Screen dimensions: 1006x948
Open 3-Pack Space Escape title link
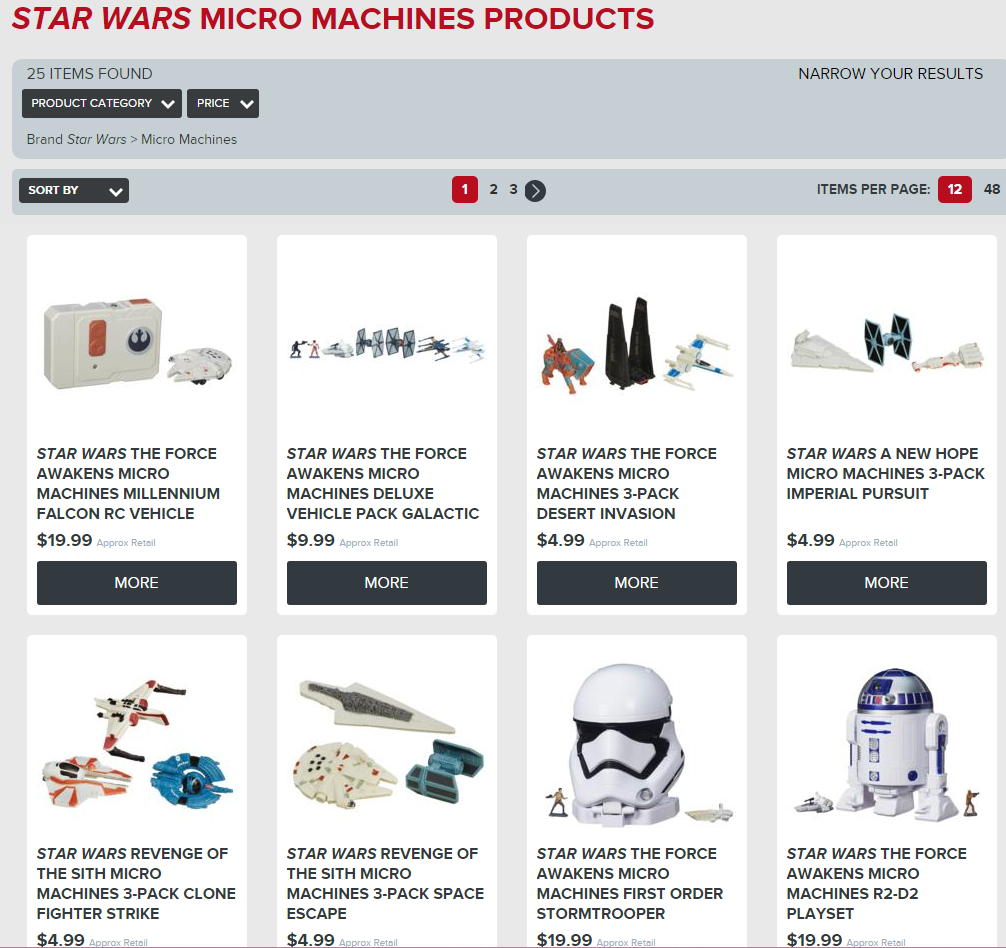coord(386,883)
